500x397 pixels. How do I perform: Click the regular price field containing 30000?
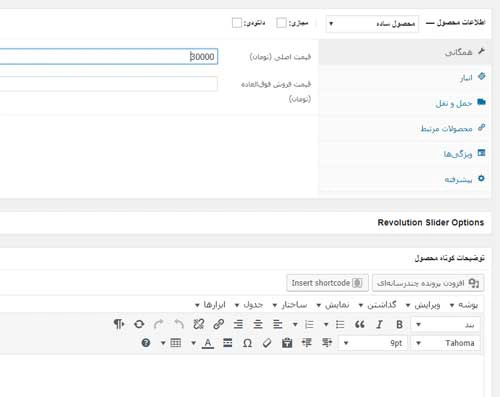pyautogui.click(x=109, y=56)
